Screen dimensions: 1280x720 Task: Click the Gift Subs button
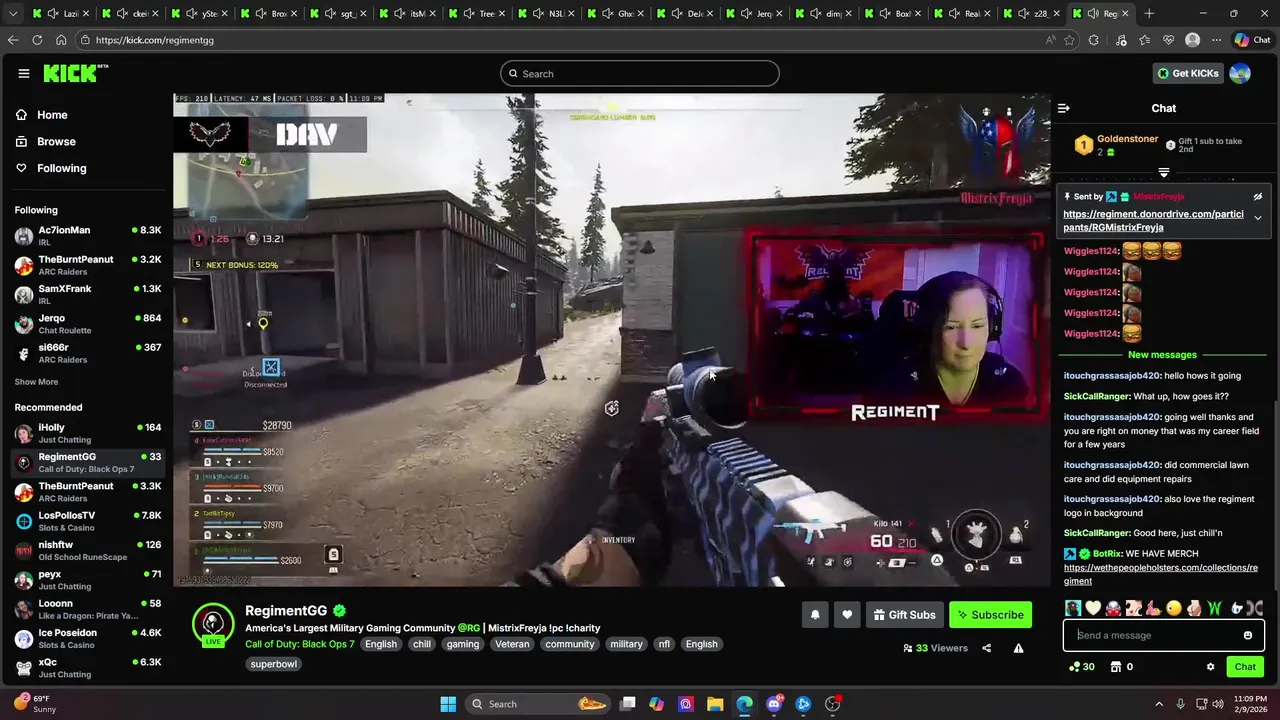coord(905,615)
